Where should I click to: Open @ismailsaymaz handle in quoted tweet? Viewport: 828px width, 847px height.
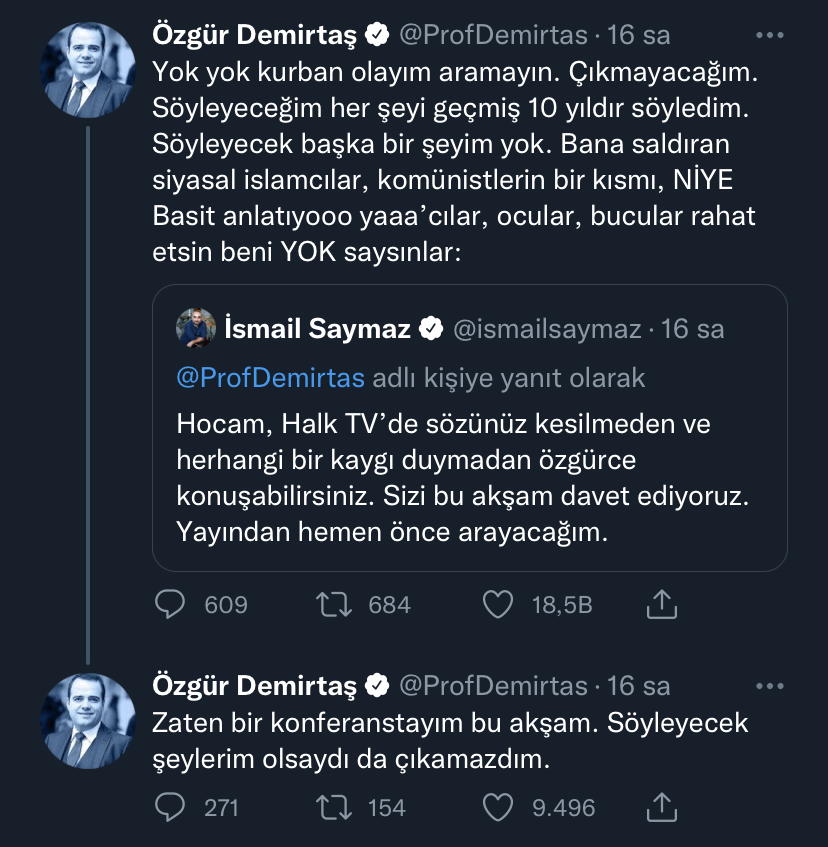point(547,329)
